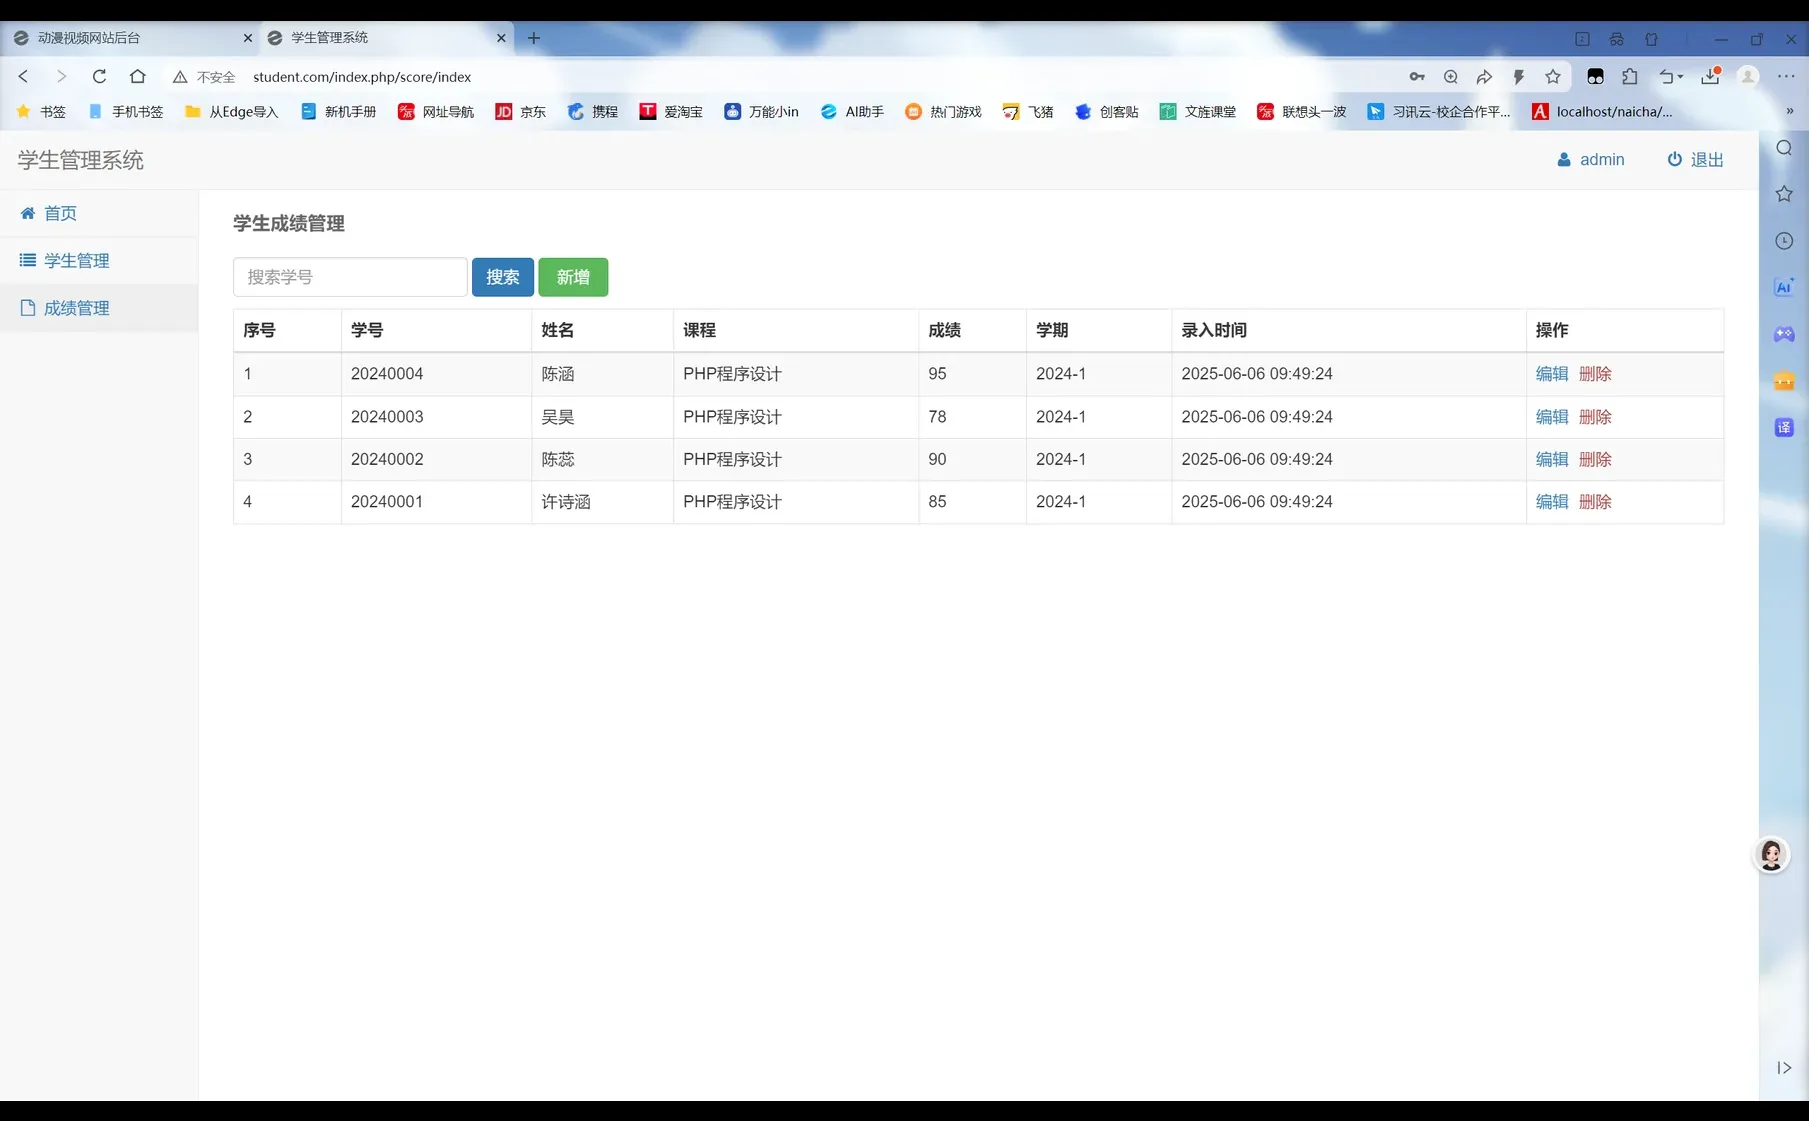Click the green 新增 button
Screen dimensions: 1809x1121
tap(573, 277)
